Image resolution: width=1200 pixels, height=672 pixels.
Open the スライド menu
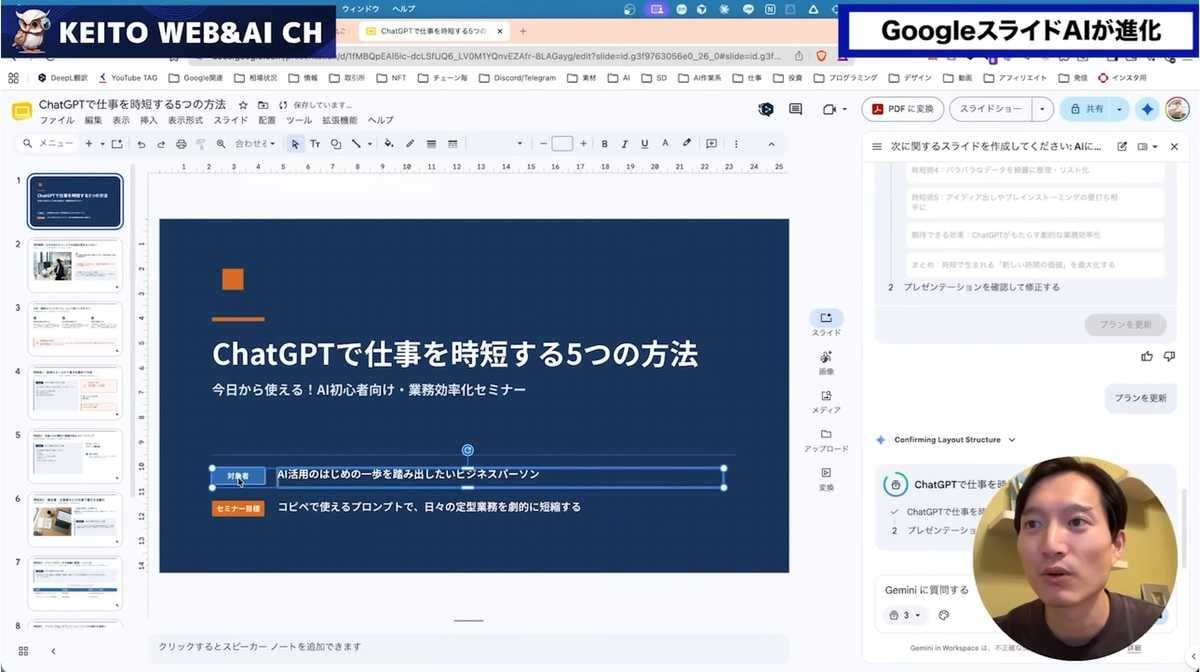[x=231, y=120]
